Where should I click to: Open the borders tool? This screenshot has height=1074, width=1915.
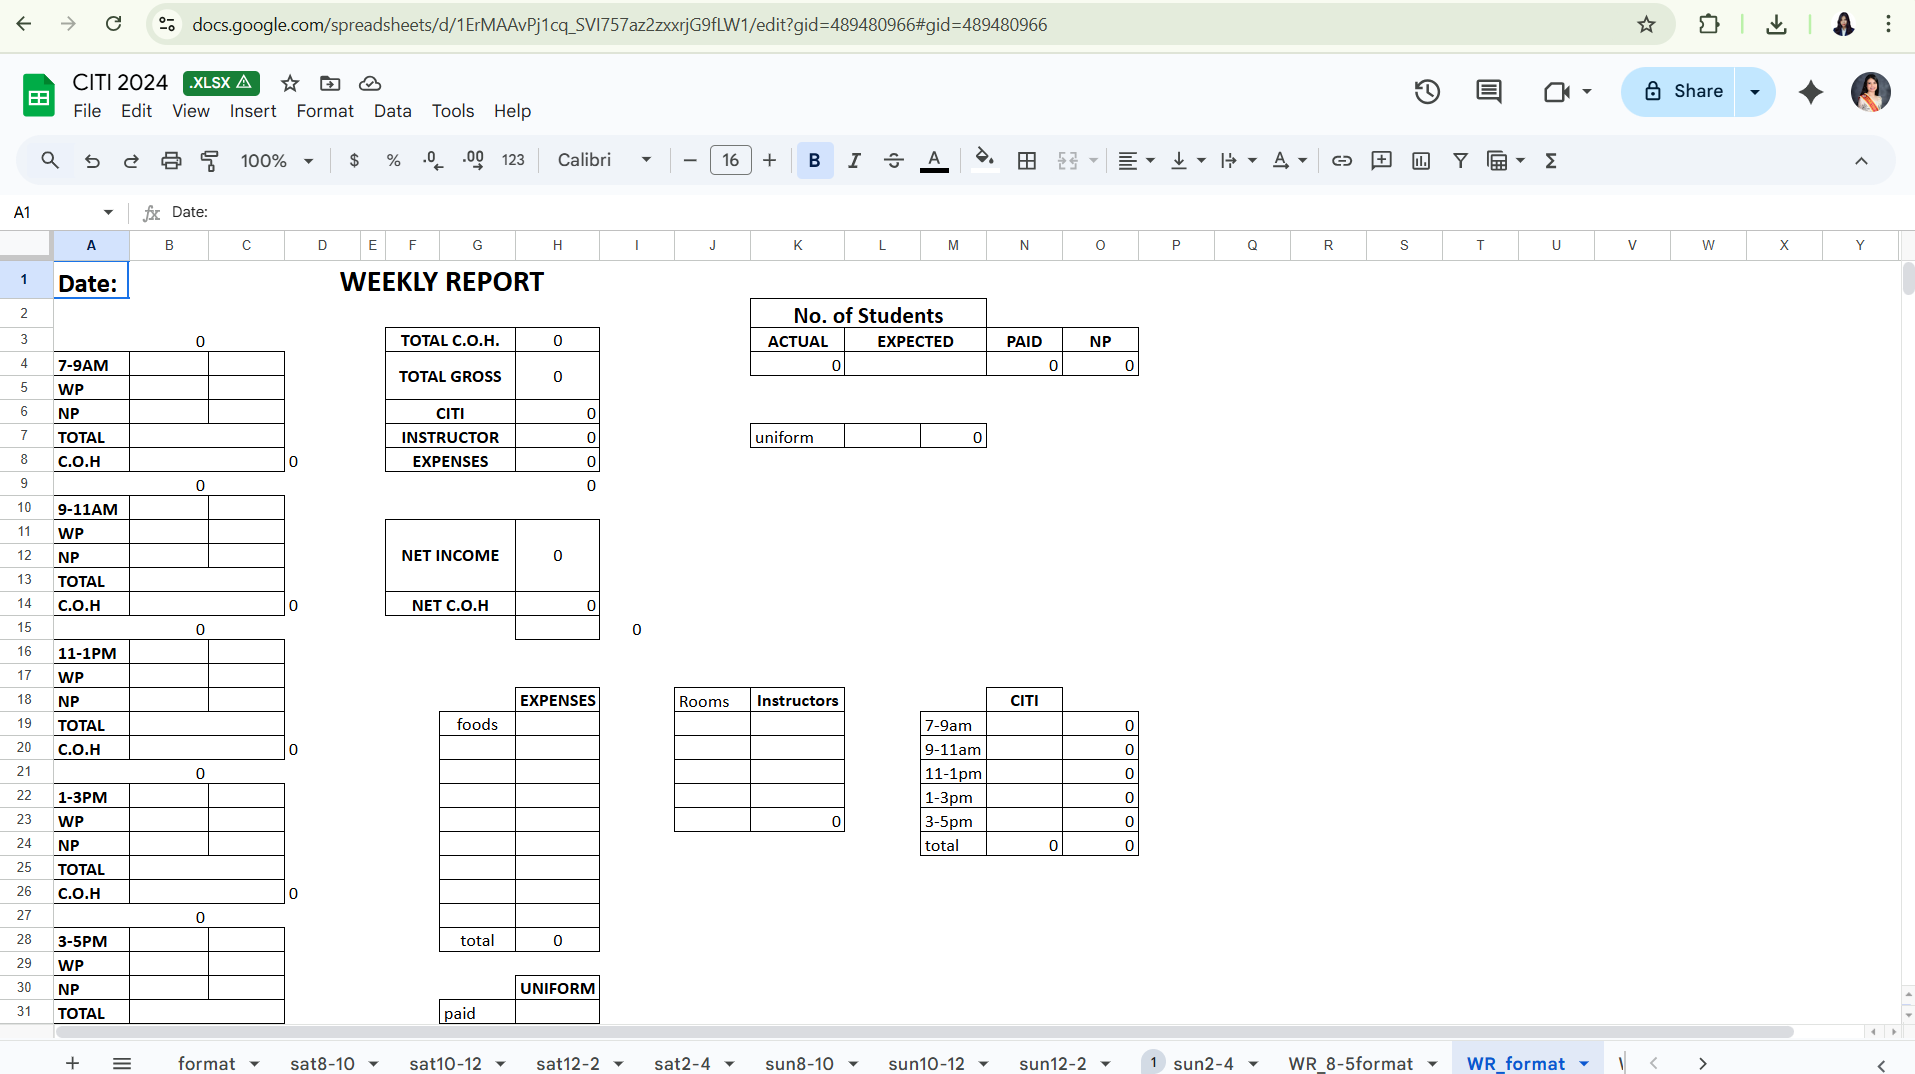click(1027, 161)
